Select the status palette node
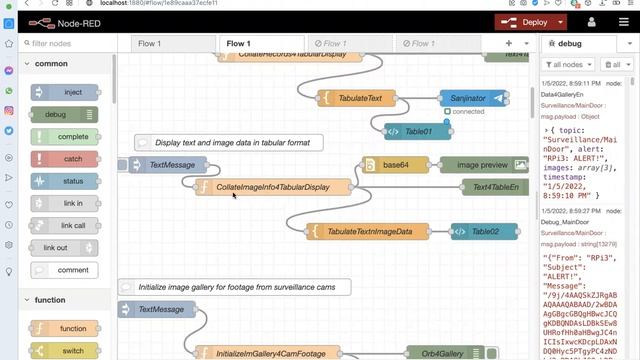640x360 pixels. point(64,181)
